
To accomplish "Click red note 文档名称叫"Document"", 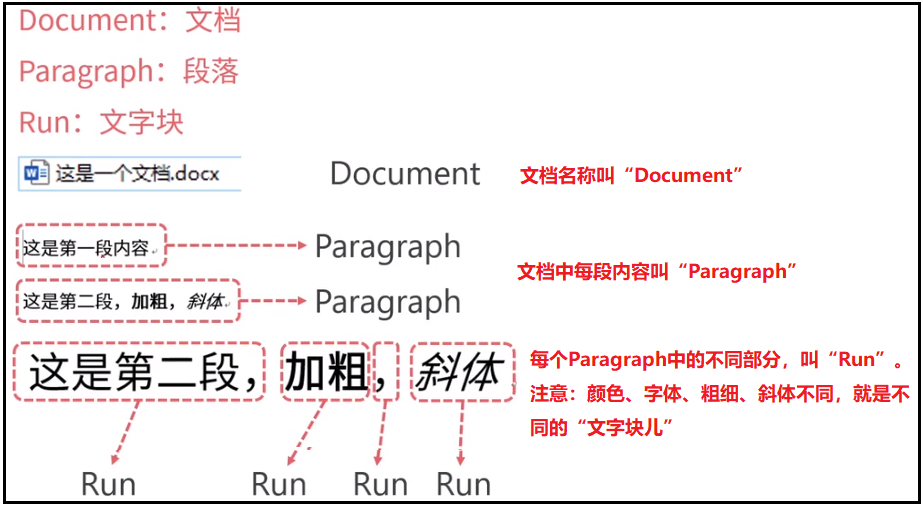I will [630, 175].
